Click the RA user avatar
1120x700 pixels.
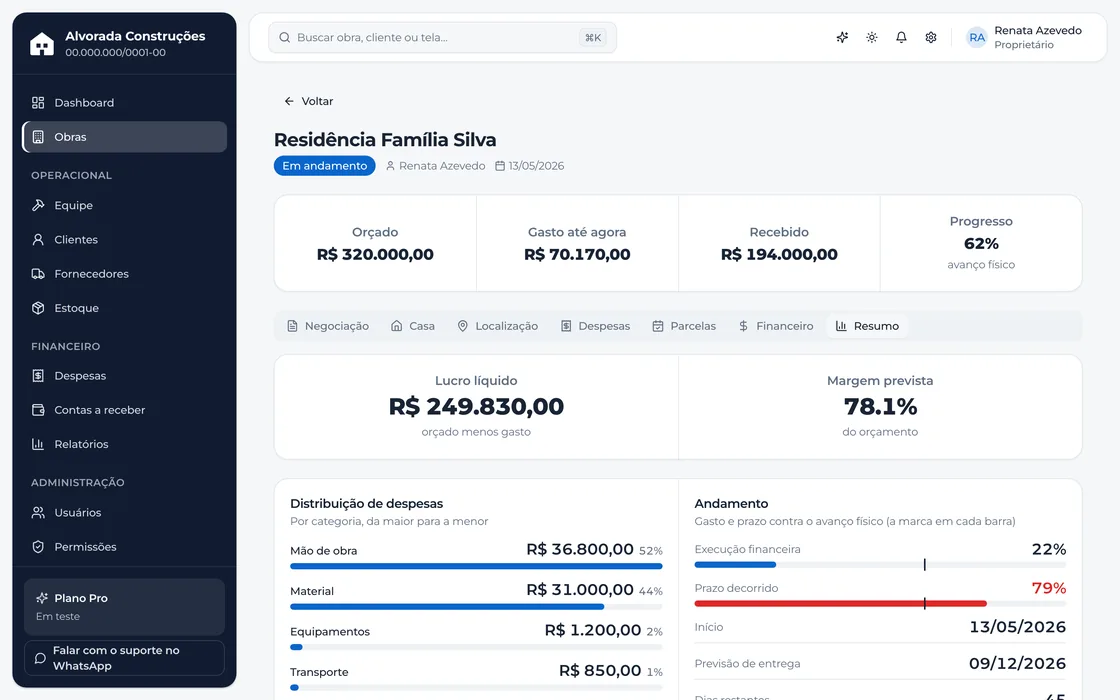click(976, 37)
